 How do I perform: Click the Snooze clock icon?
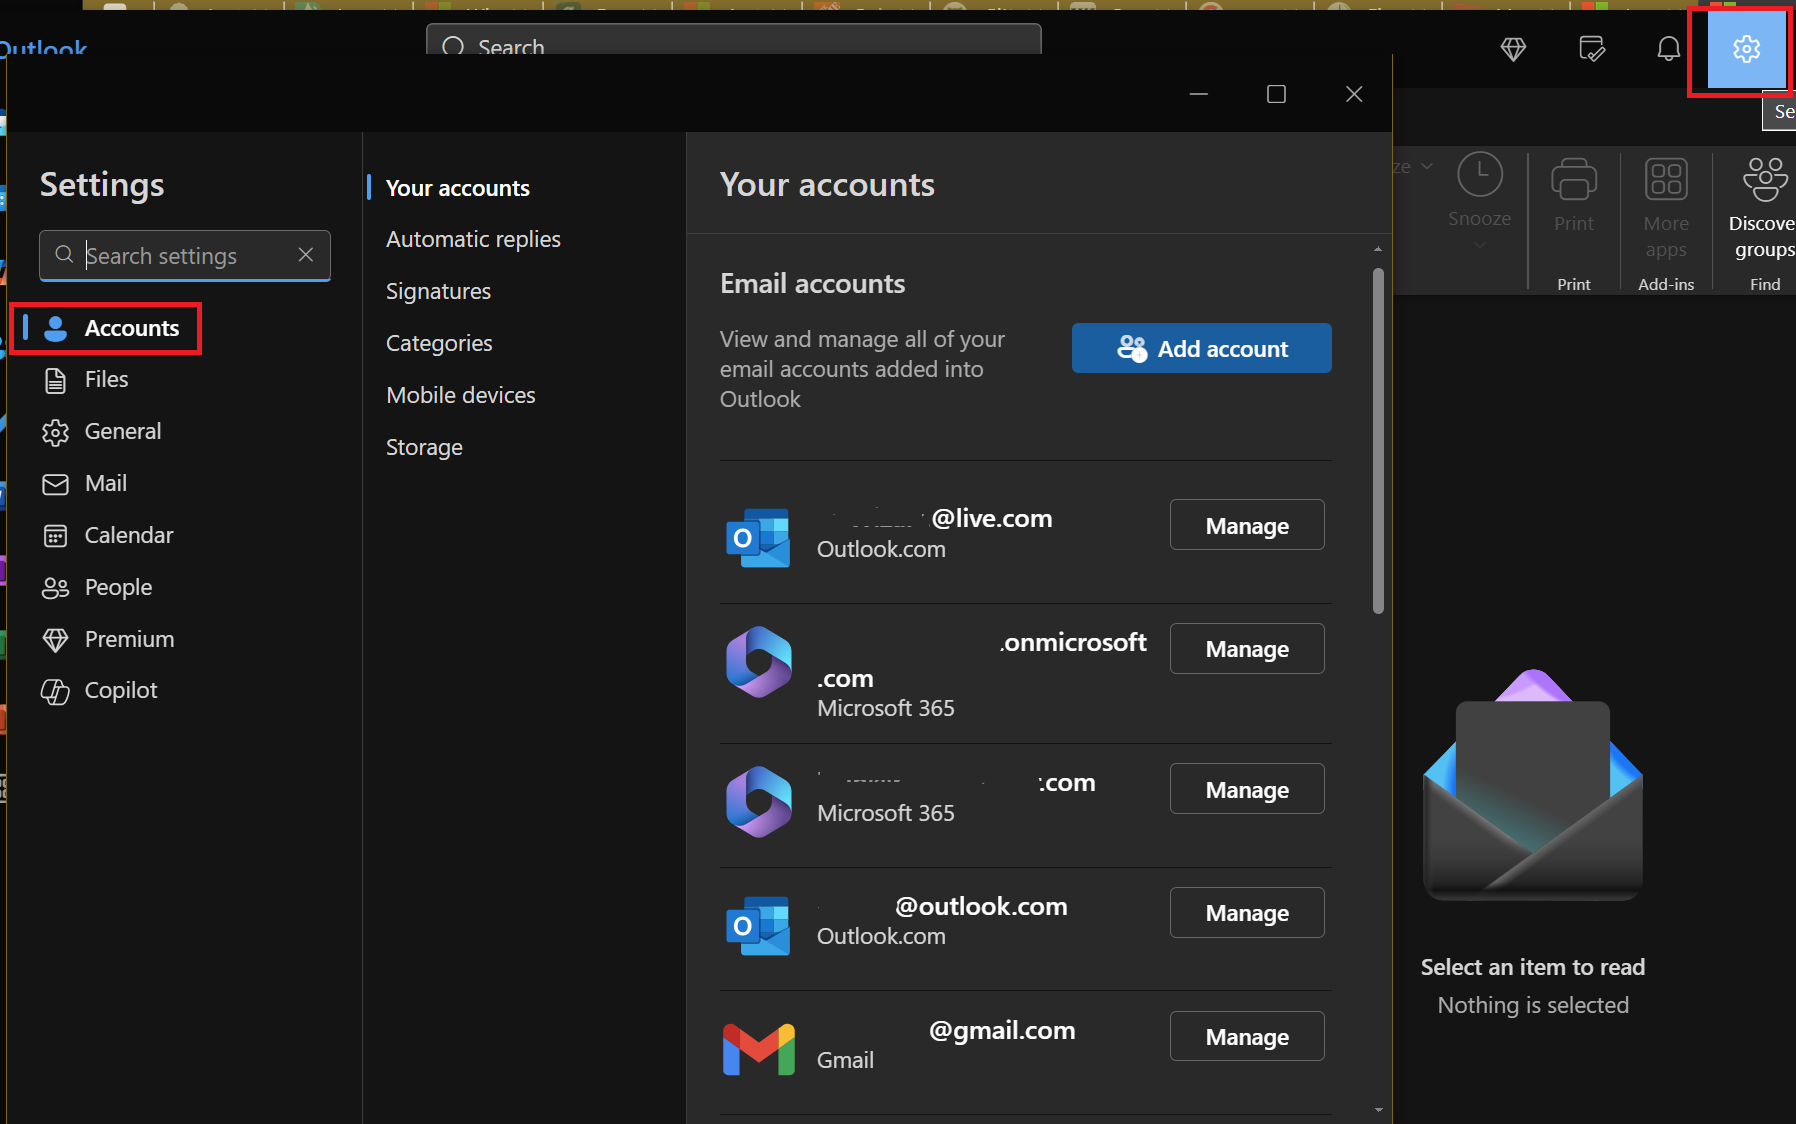coord(1479,175)
